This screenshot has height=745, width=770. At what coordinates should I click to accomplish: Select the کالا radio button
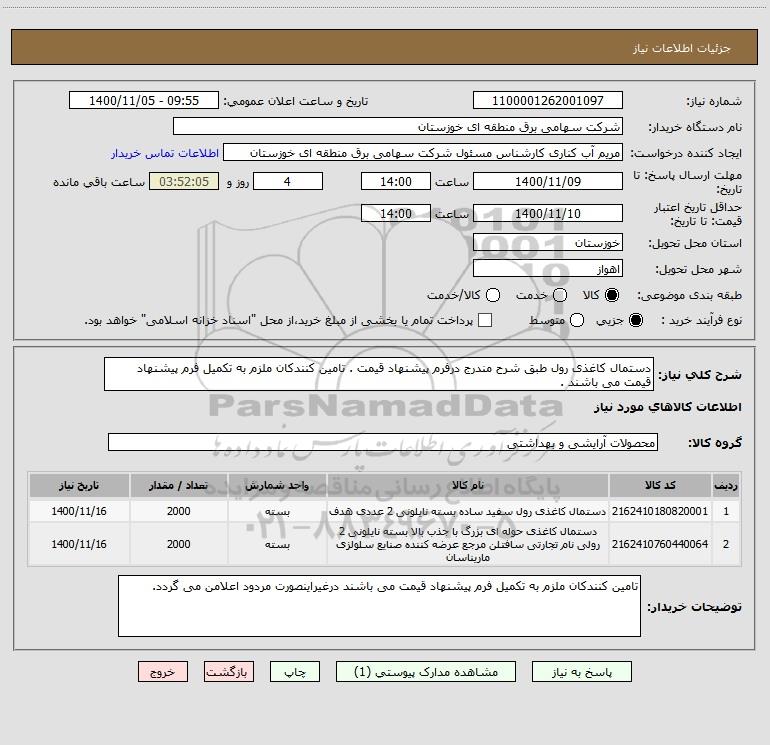tap(612, 295)
